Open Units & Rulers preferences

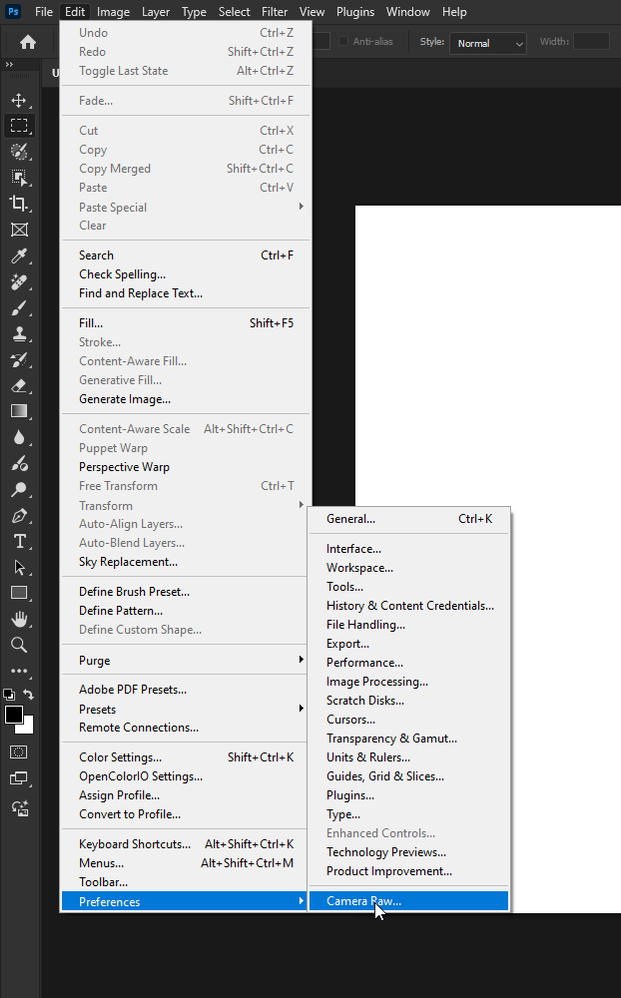pos(408,757)
